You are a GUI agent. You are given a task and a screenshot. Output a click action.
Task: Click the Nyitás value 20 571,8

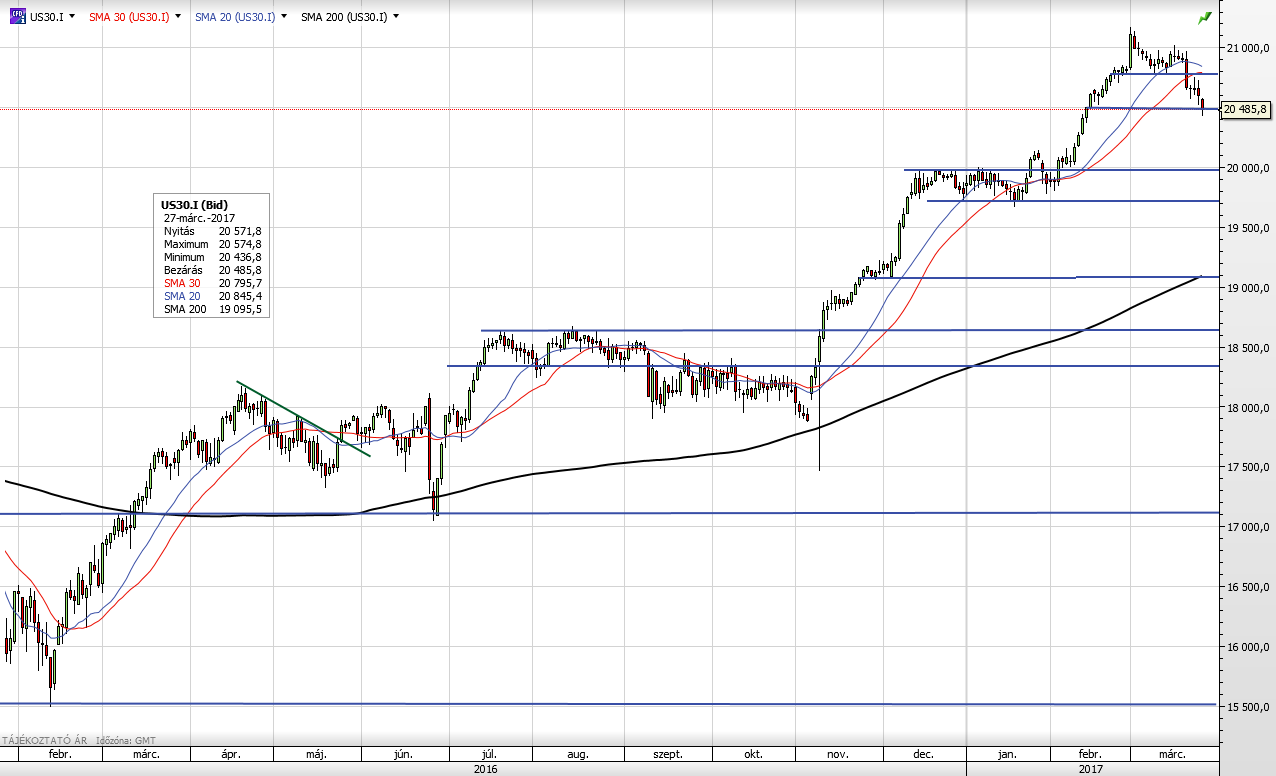(241, 231)
